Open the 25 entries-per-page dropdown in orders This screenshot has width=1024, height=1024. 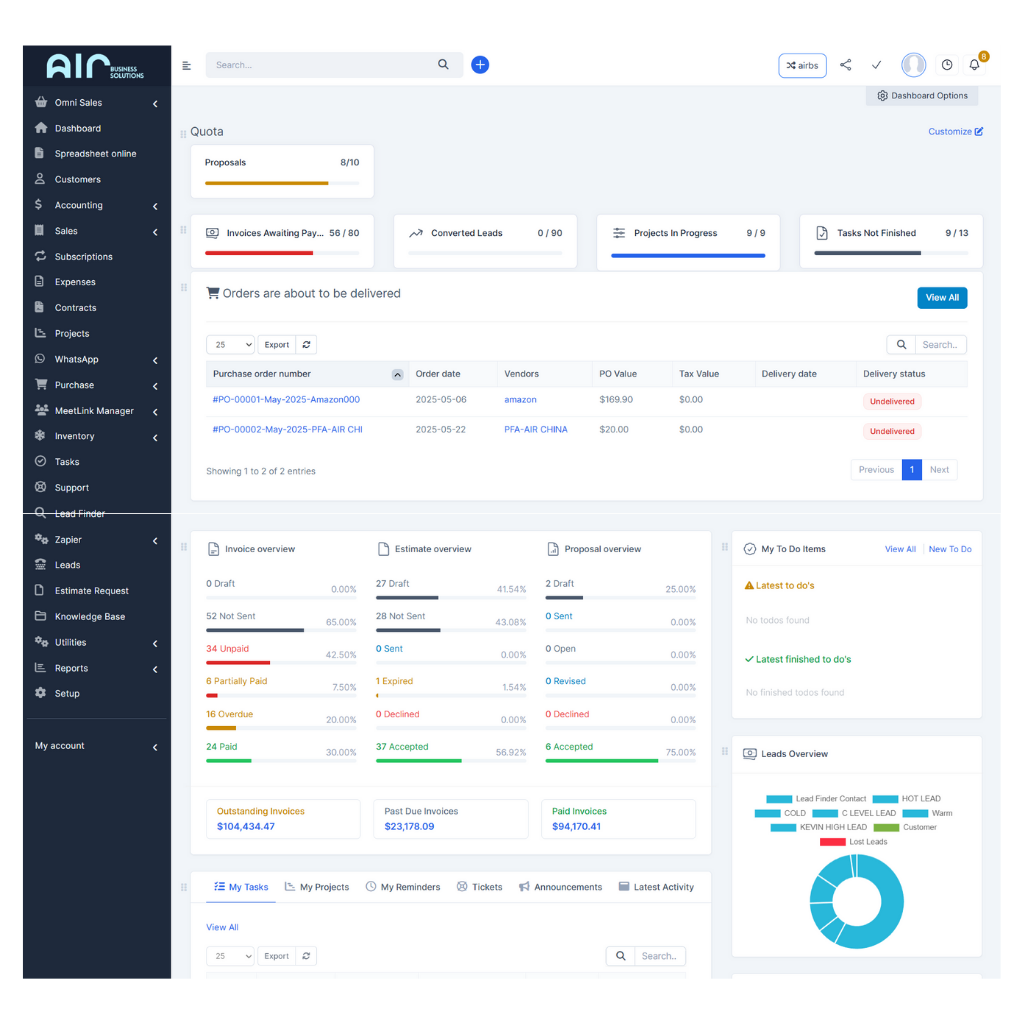point(230,345)
